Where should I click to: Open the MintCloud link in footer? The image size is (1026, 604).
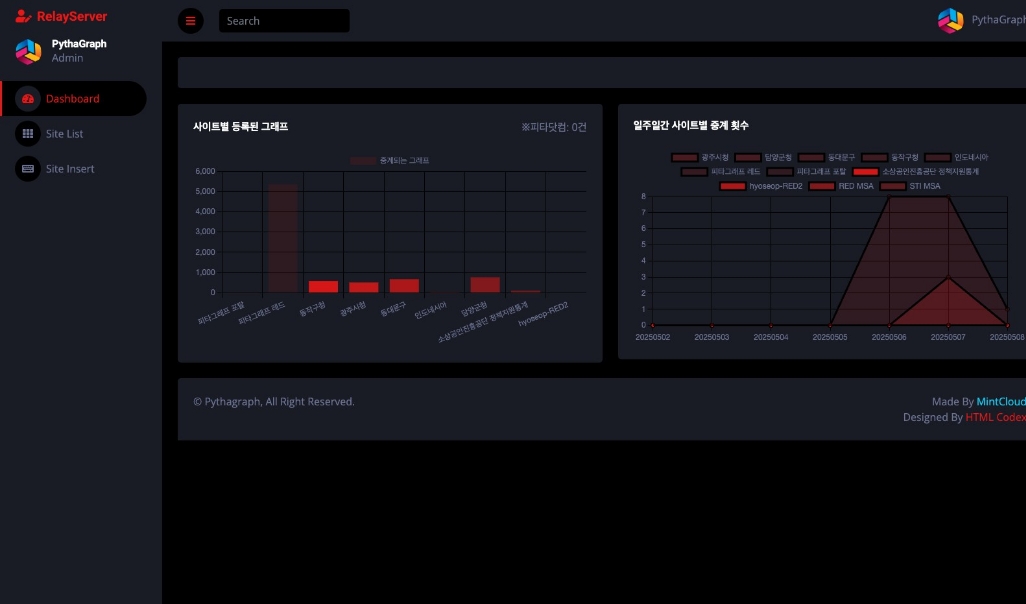point(1001,402)
